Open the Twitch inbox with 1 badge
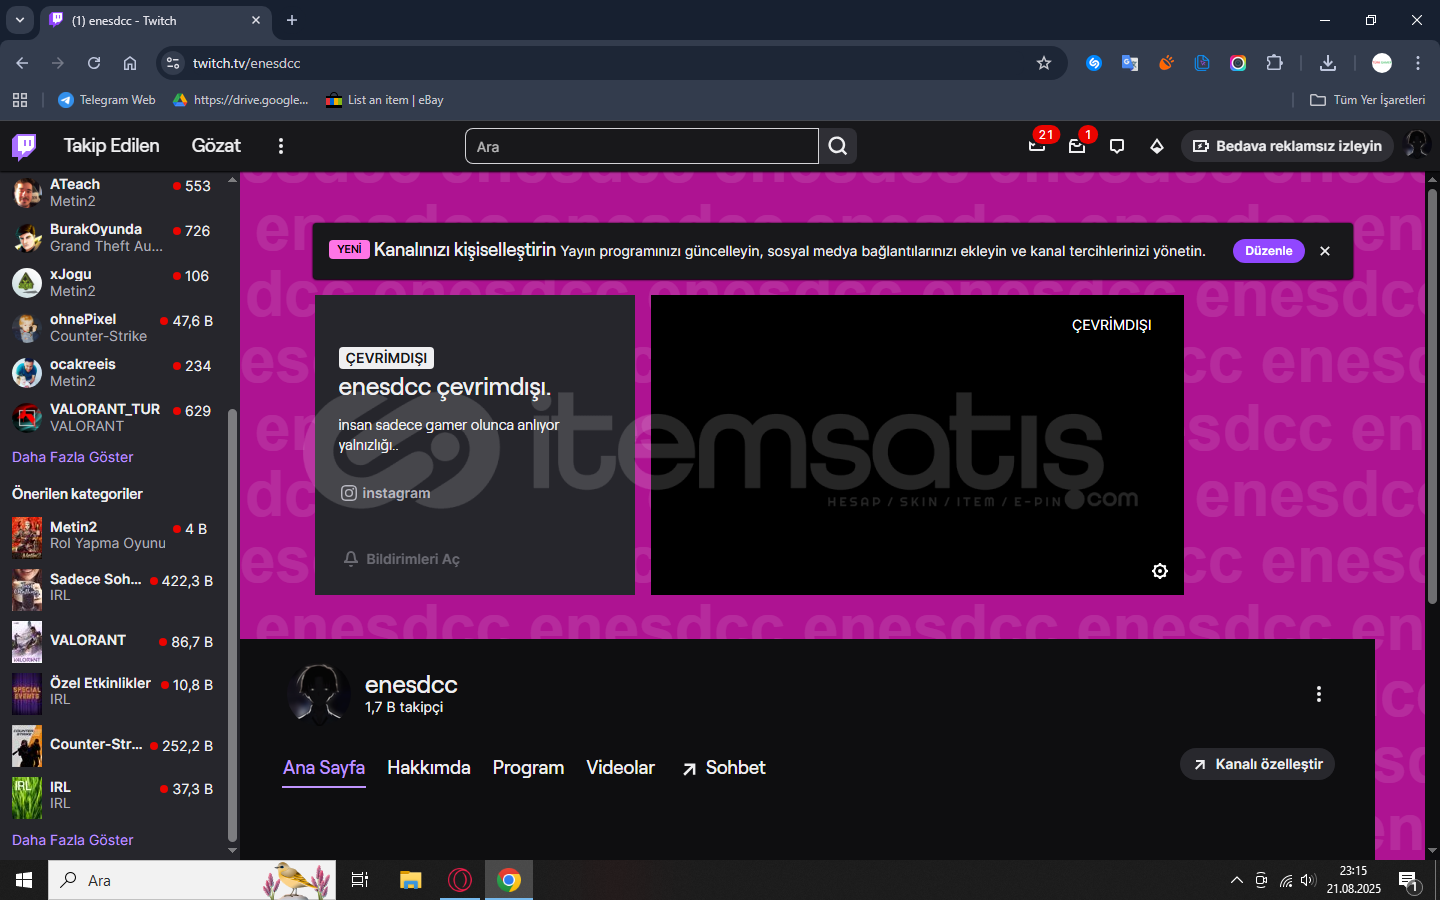Screen dimensions: 1440x900 click(1077, 146)
